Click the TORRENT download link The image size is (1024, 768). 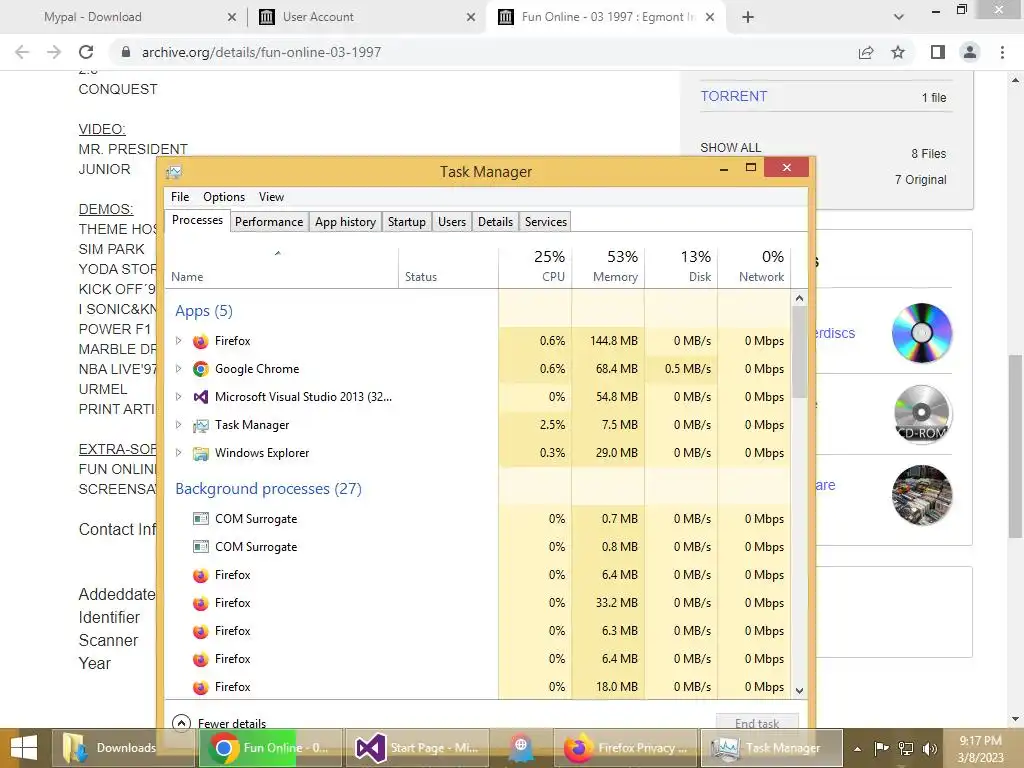(733, 96)
